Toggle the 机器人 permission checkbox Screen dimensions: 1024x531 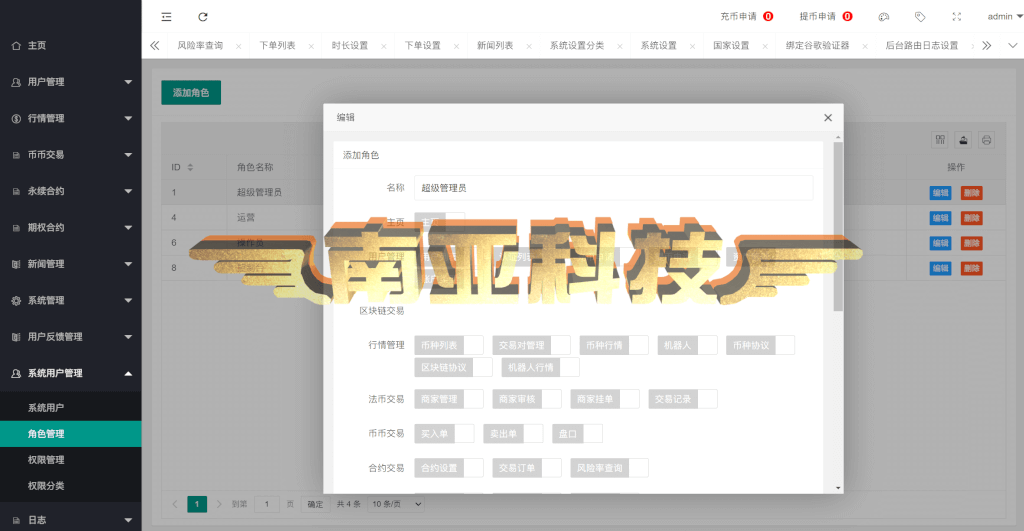(x=687, y=345)
